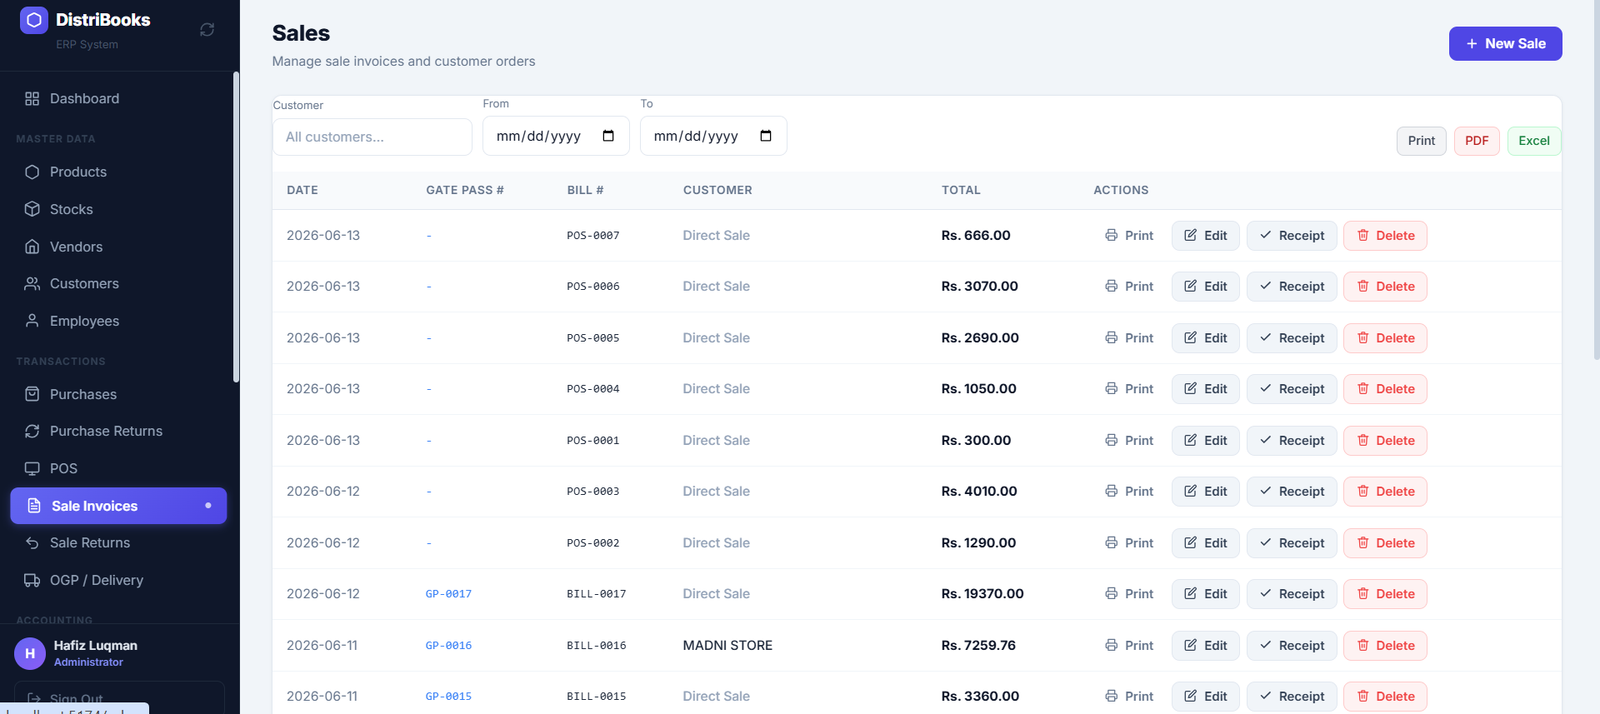Delete invoice POS-0006

(1385, 287)
